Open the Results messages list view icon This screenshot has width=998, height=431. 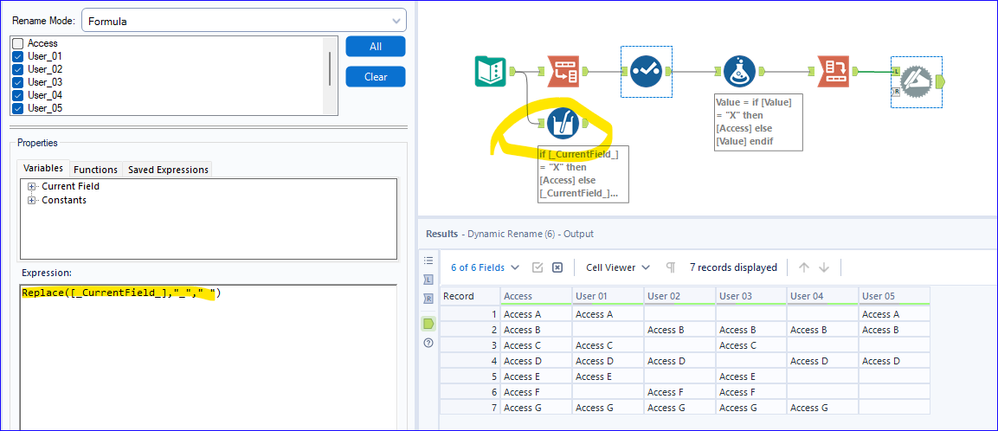428,260
